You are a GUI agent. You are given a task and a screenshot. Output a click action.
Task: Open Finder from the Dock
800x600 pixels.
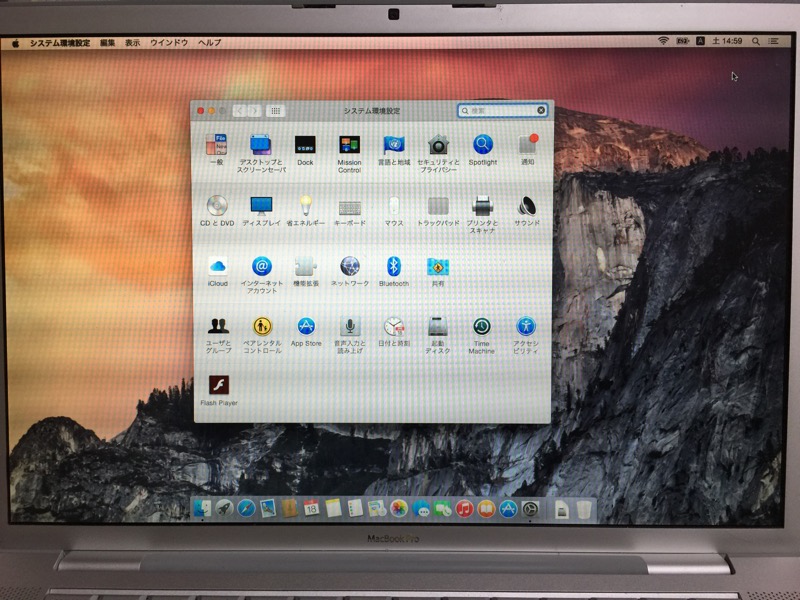point(203,509)
